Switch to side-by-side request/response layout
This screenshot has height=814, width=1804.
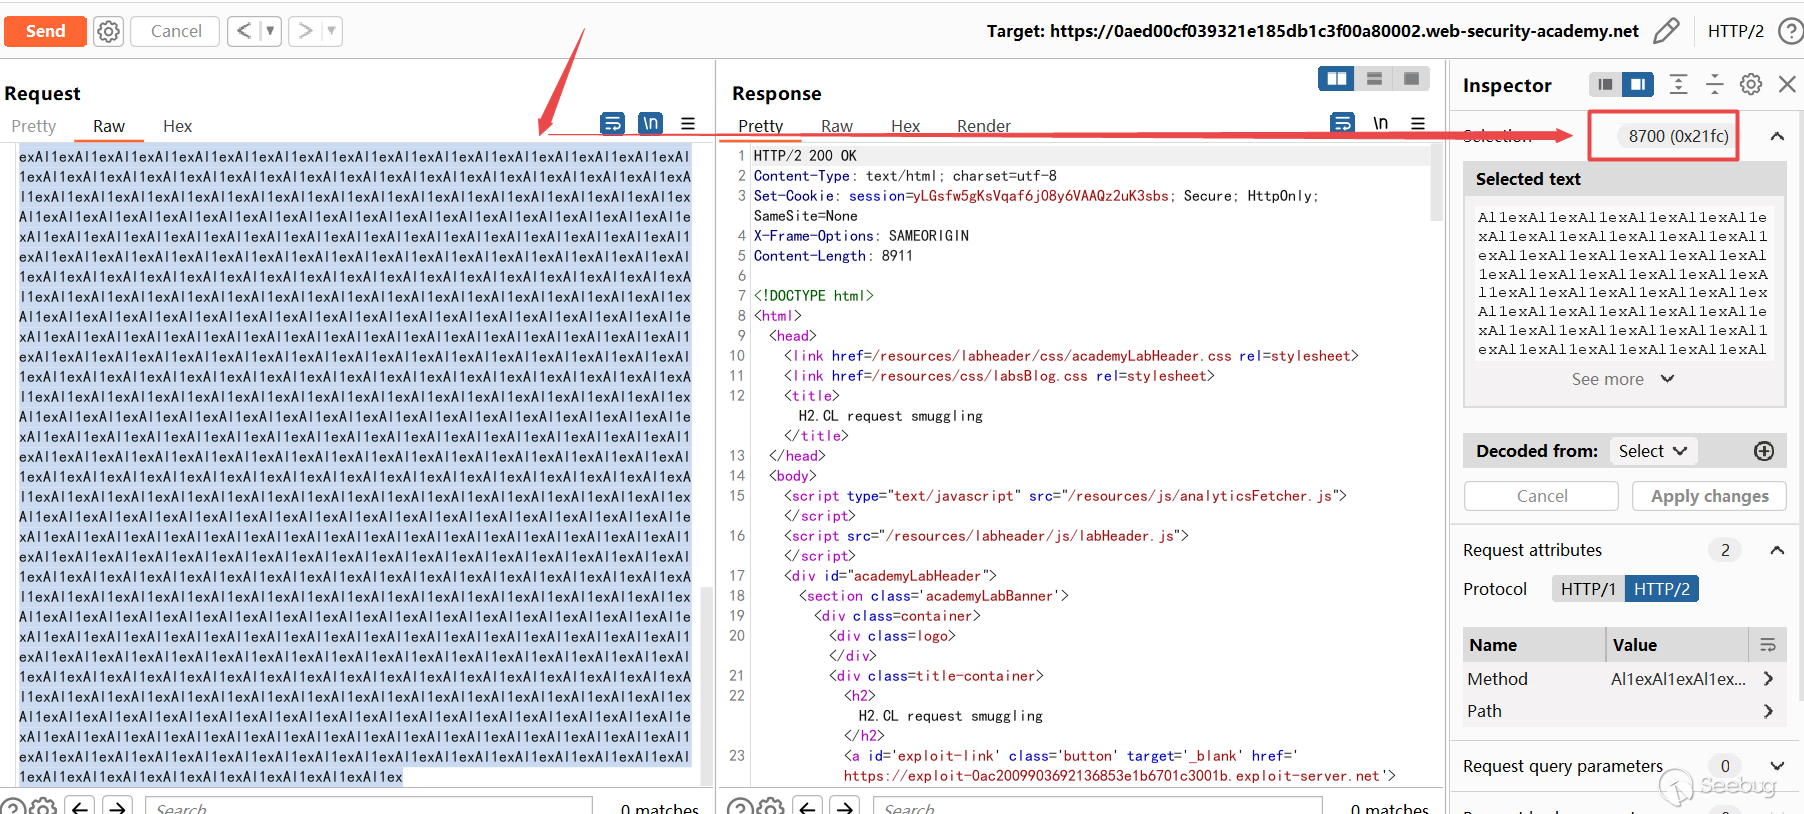tap(1336, 79)
